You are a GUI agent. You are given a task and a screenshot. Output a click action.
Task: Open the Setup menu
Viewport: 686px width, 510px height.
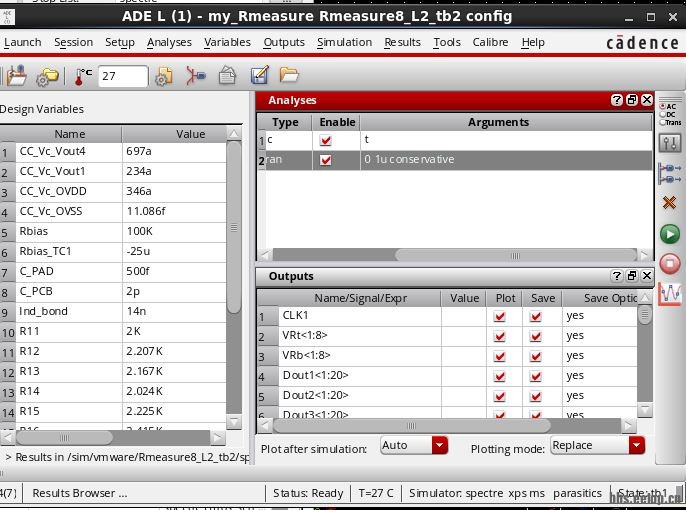pyautogui.click(x=120, y=42)
